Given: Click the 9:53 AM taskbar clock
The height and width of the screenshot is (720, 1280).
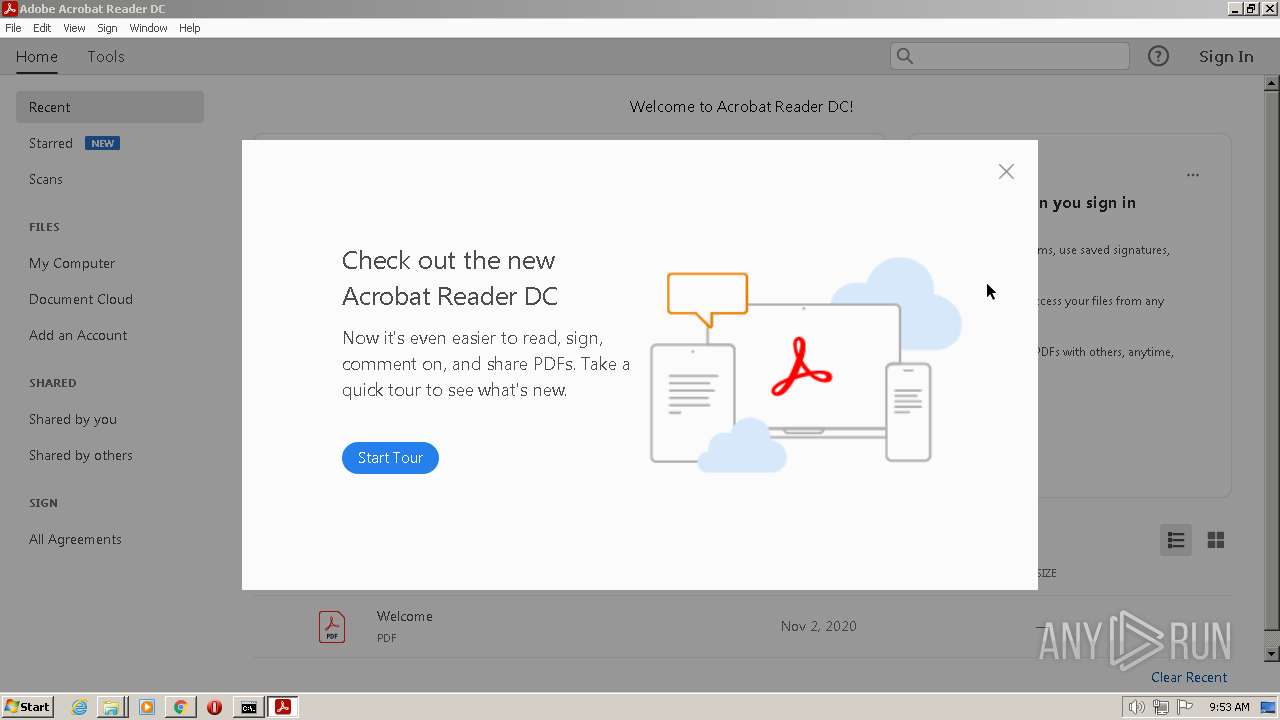Looking at the screenshot, I should coord(1229,707).
